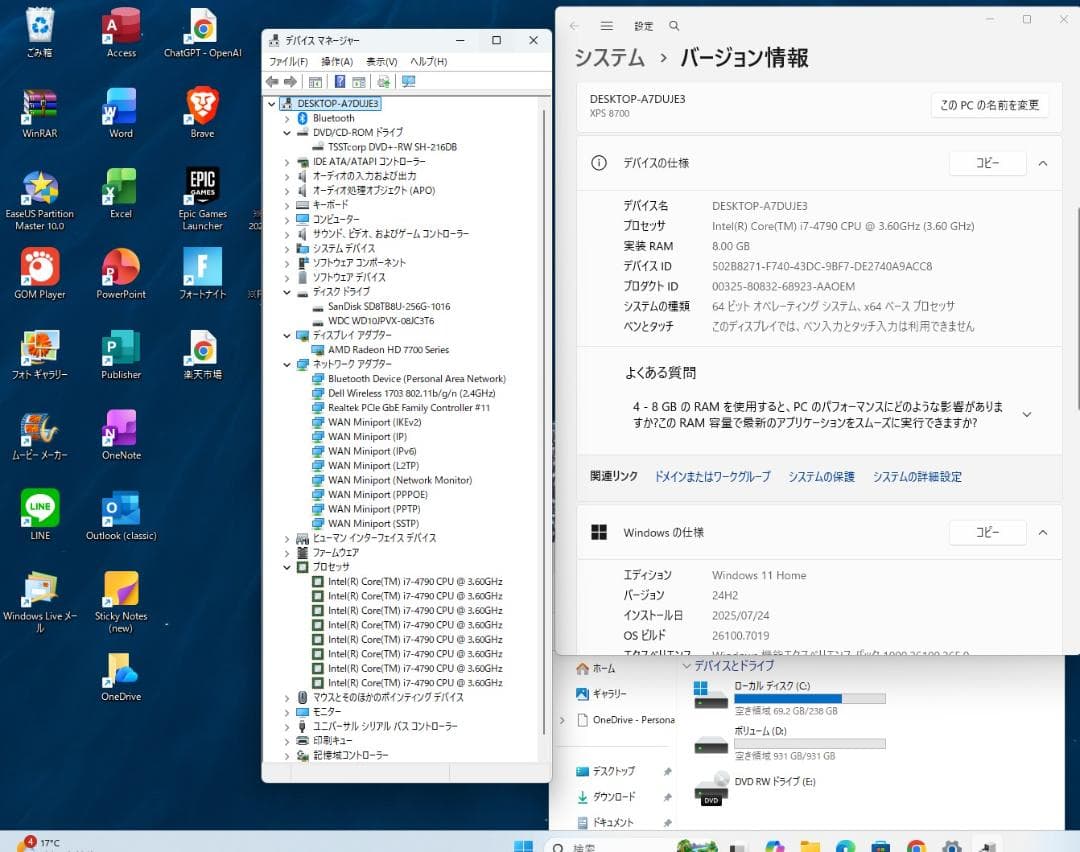
Task: Click the Properties icon in Device Manager toolbar
Action: click(359, 82)
